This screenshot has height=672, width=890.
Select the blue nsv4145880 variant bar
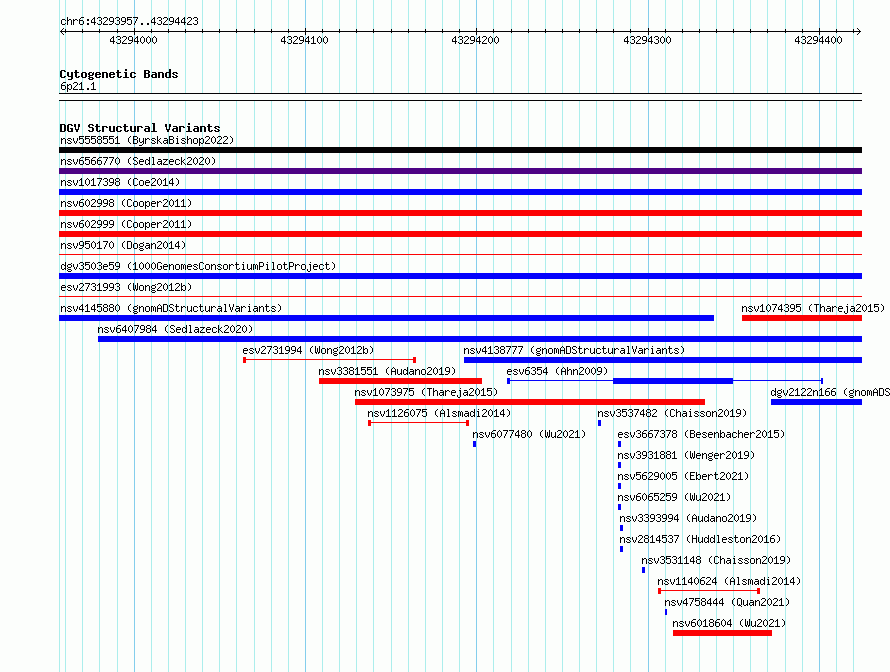tap(387, 318)
